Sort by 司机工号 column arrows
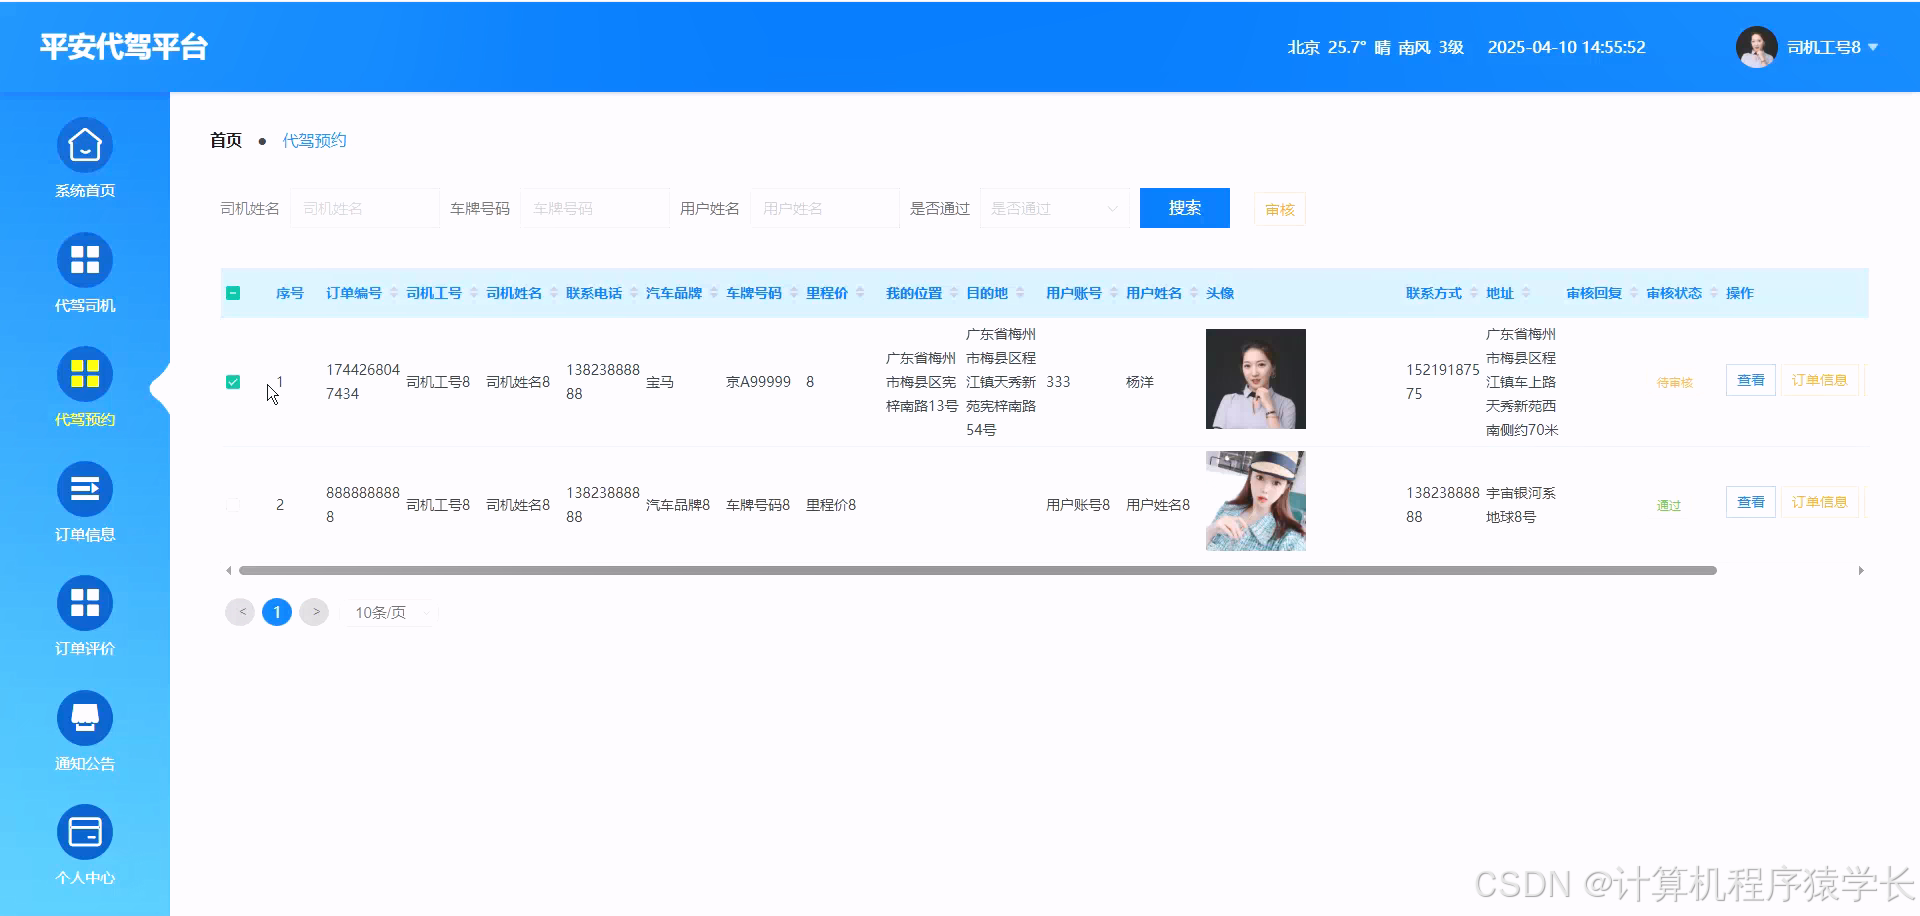The width and height of the screenshot is (1920, 916). click(x=473, y=293)
